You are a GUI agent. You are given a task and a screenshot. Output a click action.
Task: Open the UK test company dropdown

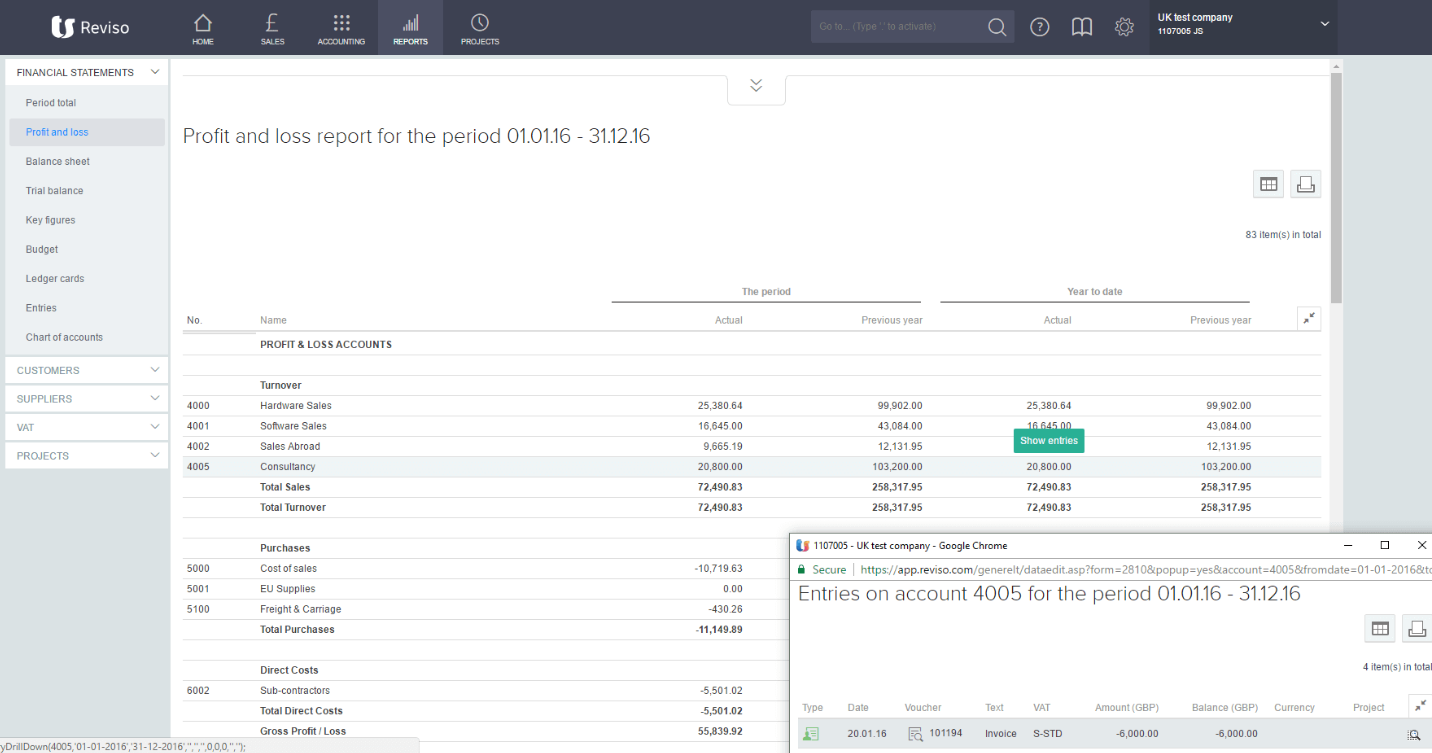[1324, 24]
